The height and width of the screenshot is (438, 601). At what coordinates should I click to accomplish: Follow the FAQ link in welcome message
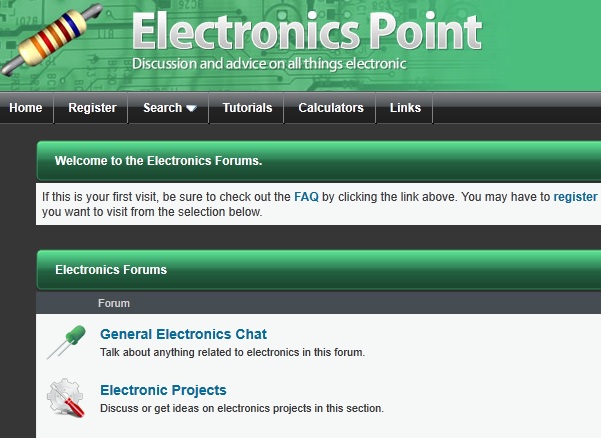click(306, 198)
